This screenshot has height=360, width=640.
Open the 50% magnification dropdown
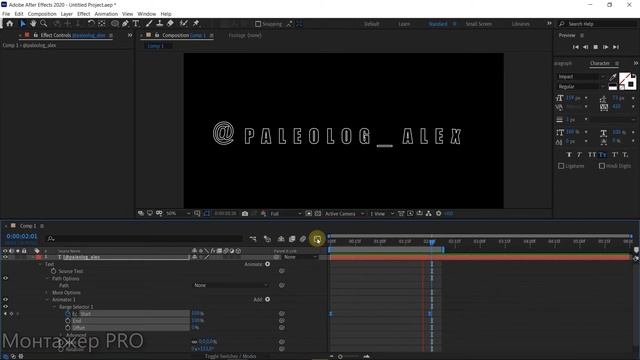click(178, 213)
